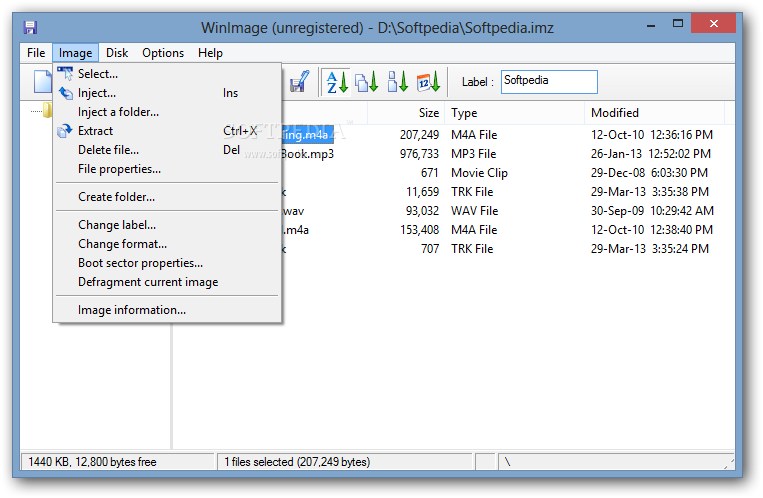
Task: Click date 26-Jan-13 12:52:02 PM
Action: coord(651,154)
